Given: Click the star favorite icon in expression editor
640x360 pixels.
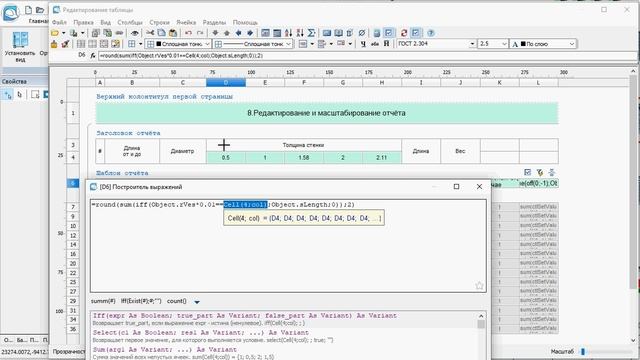Looking at the screenshot, I should click(x=479, y=286).
